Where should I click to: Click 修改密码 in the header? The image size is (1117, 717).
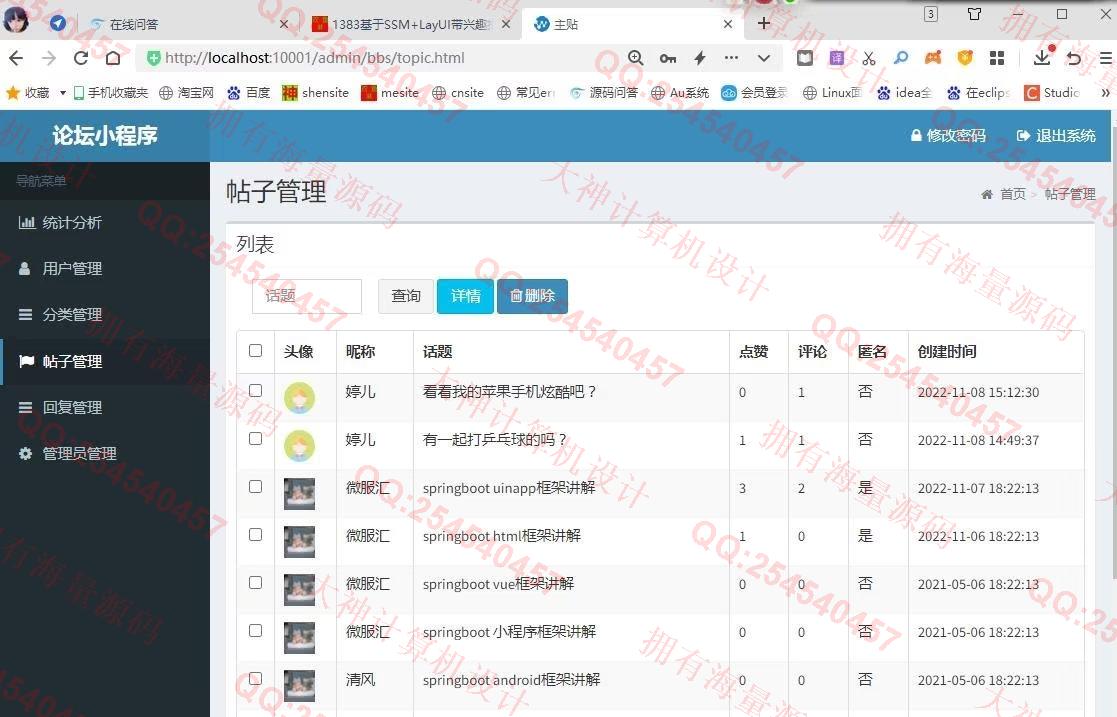click(x=948, y=135)
